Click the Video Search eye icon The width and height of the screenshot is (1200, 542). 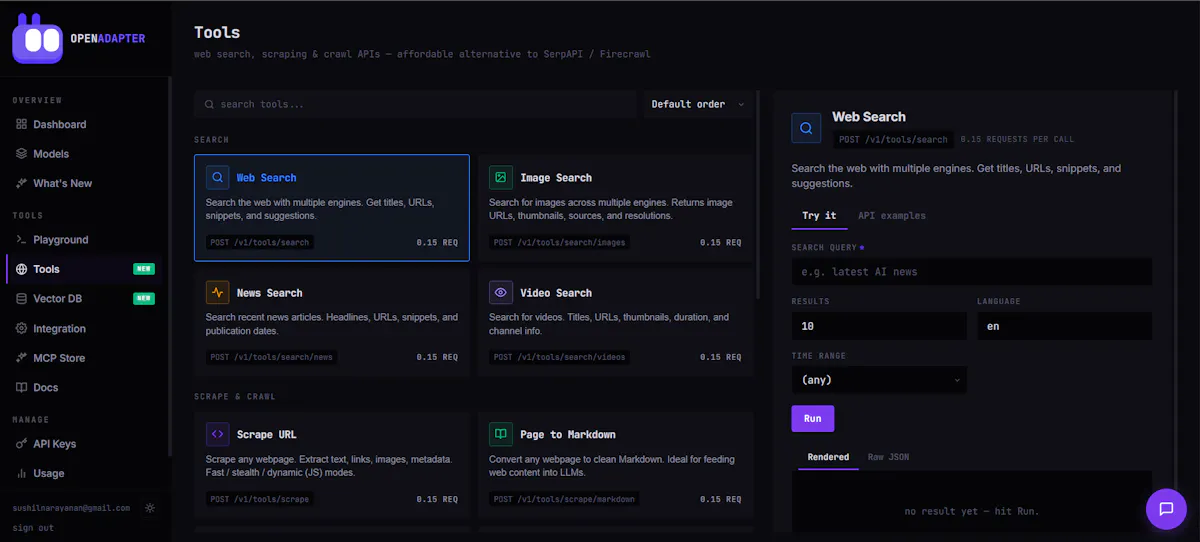[501, 293]
